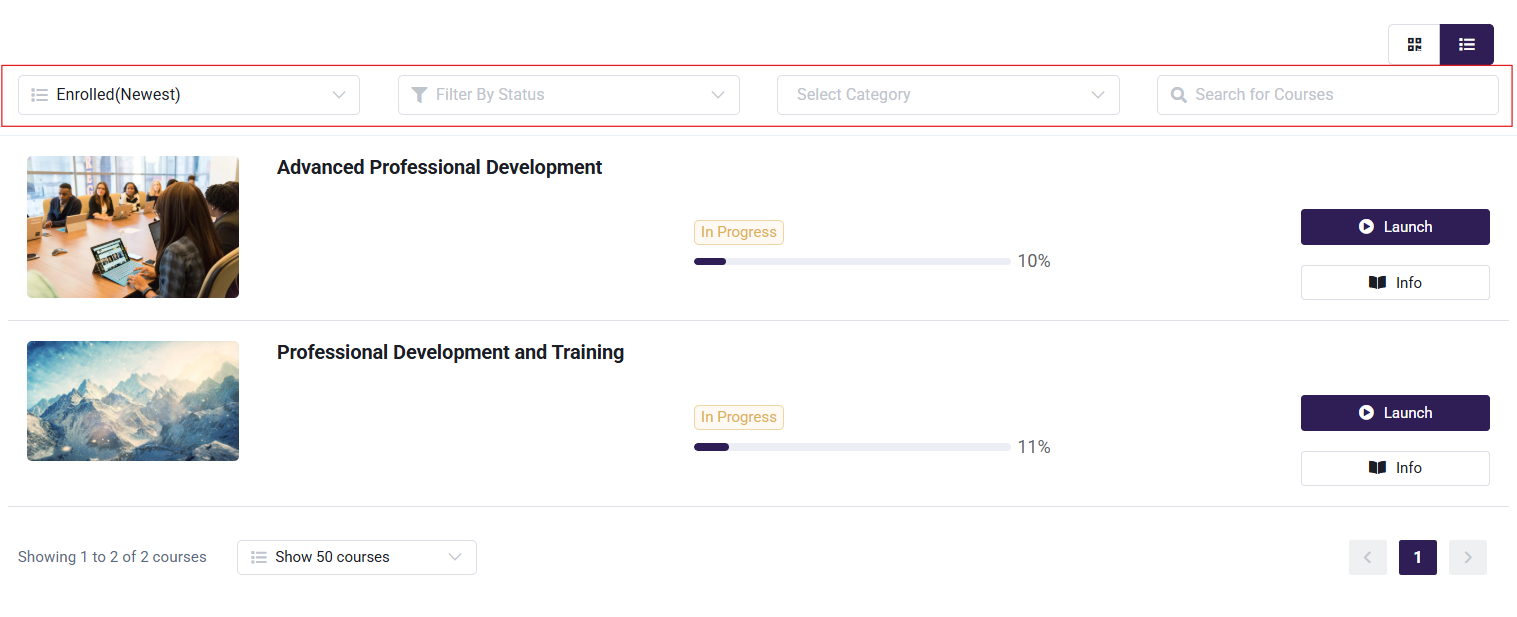This screenshot has height=617, width=1517.
Task: Open the Select Category dropdown
Action: 948,95
